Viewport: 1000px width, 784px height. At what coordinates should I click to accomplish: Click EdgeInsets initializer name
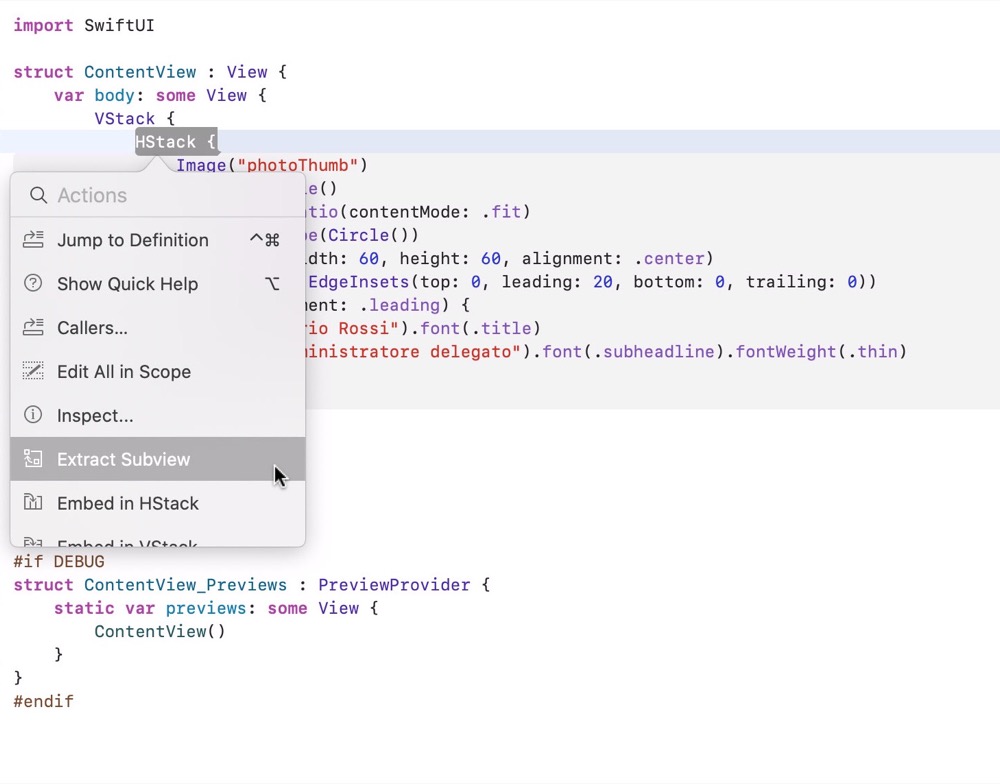358,282
